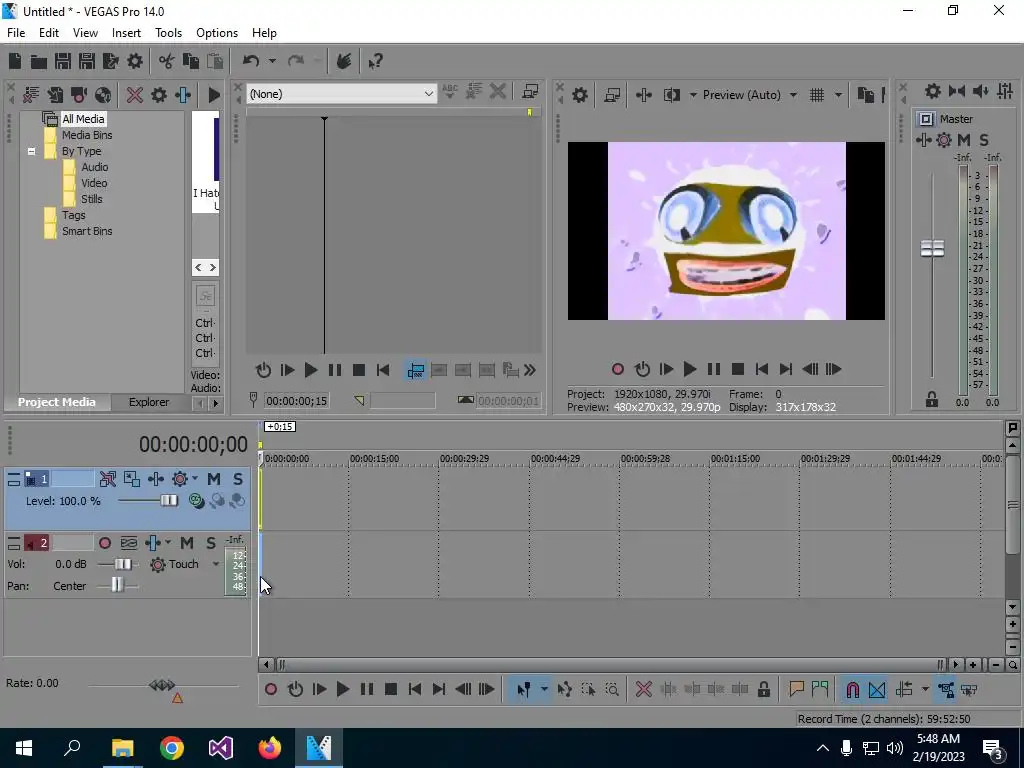Viewport: 1024px width, 768px height.
Task: Toggle Automatic Crossfades button
Action: [877, 689]
